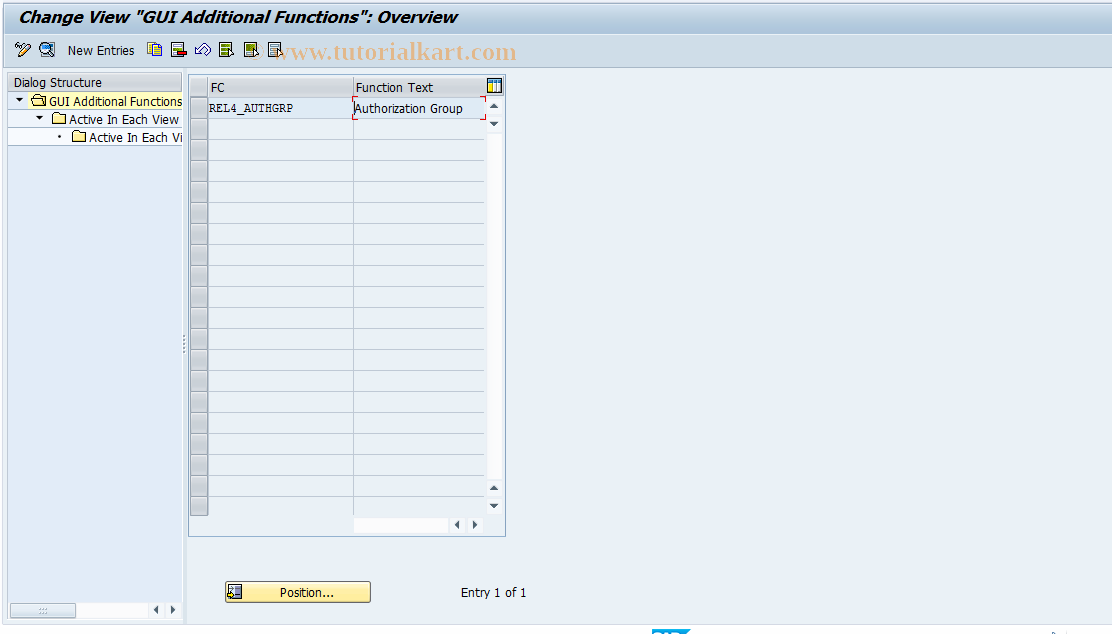The height and width of the screenshot is (634, 1112).
Task: Click the Copy As icon
Action: (155, 50)
